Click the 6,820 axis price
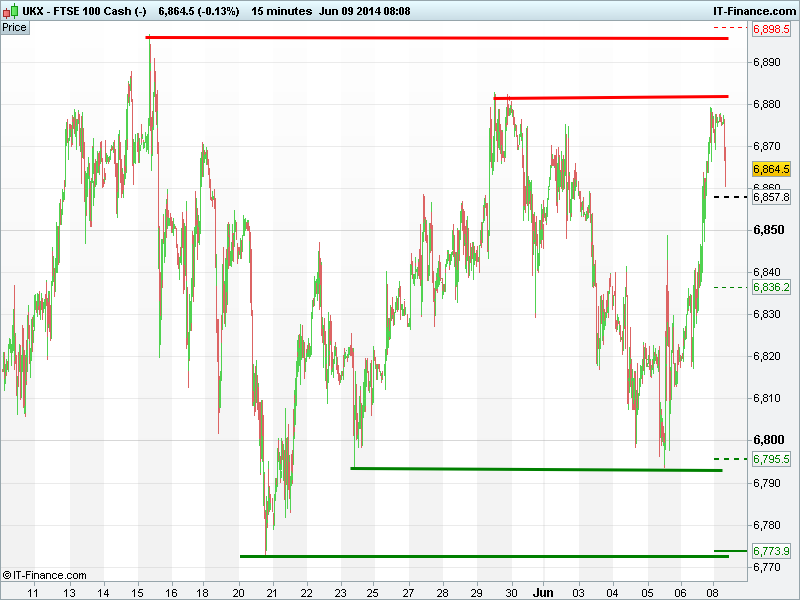This screenshot has height=600, width=800. coord(767,356)
